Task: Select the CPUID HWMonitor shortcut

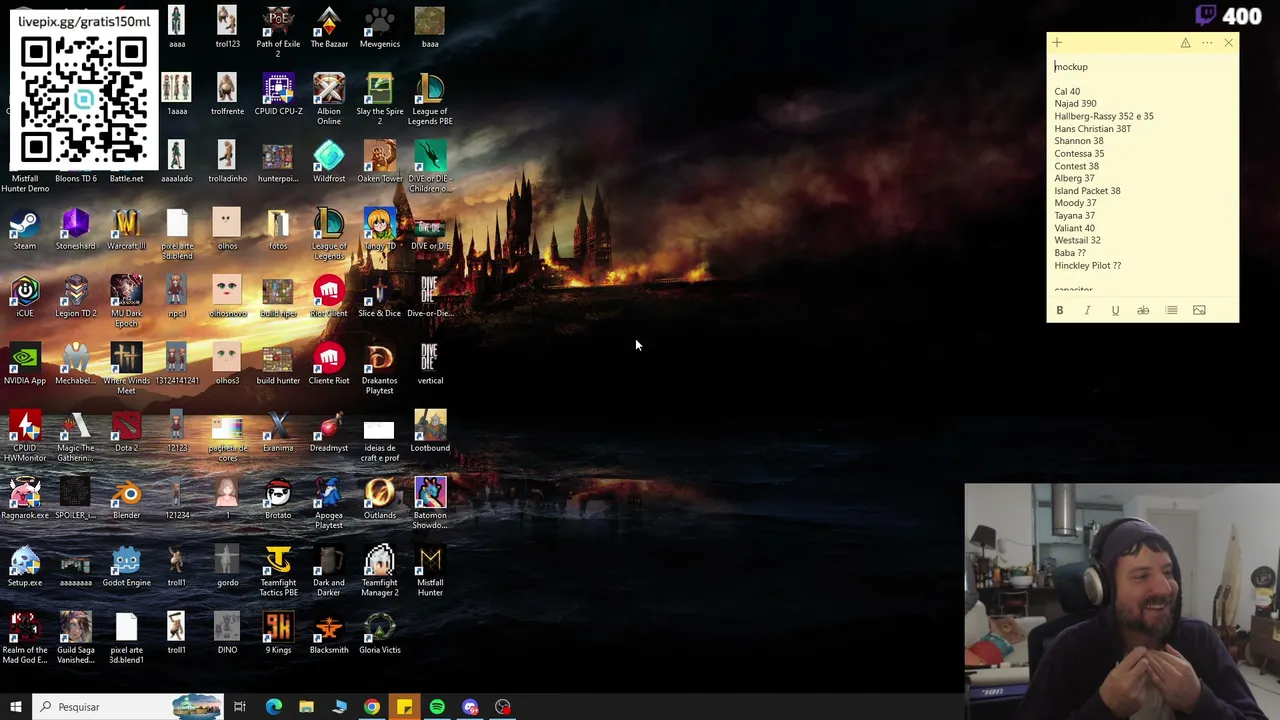Action: (x=25, y=436)
